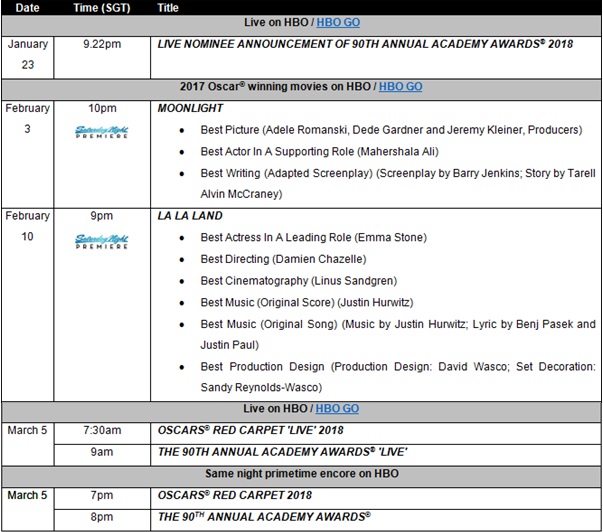Click Best Production Design line
Screen dimensions: 603x532
click(x=398, y=367)
